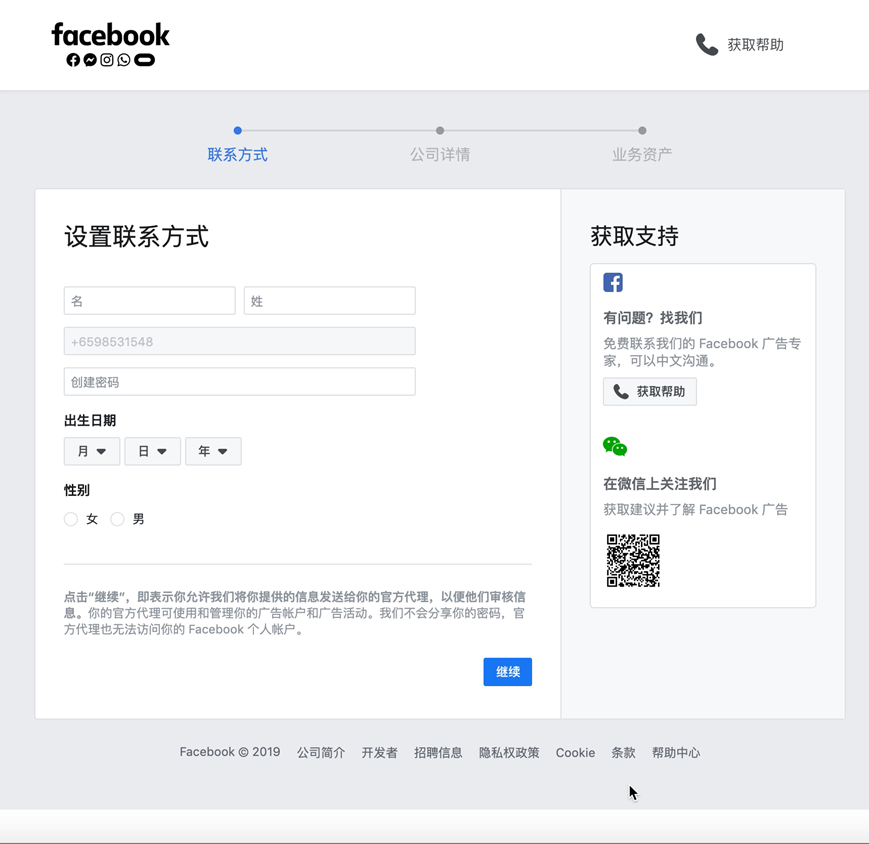This screenshot has height=844, width=869.
Task: Click the Oculus icon under the logo
Action: (x=145, y=60)
